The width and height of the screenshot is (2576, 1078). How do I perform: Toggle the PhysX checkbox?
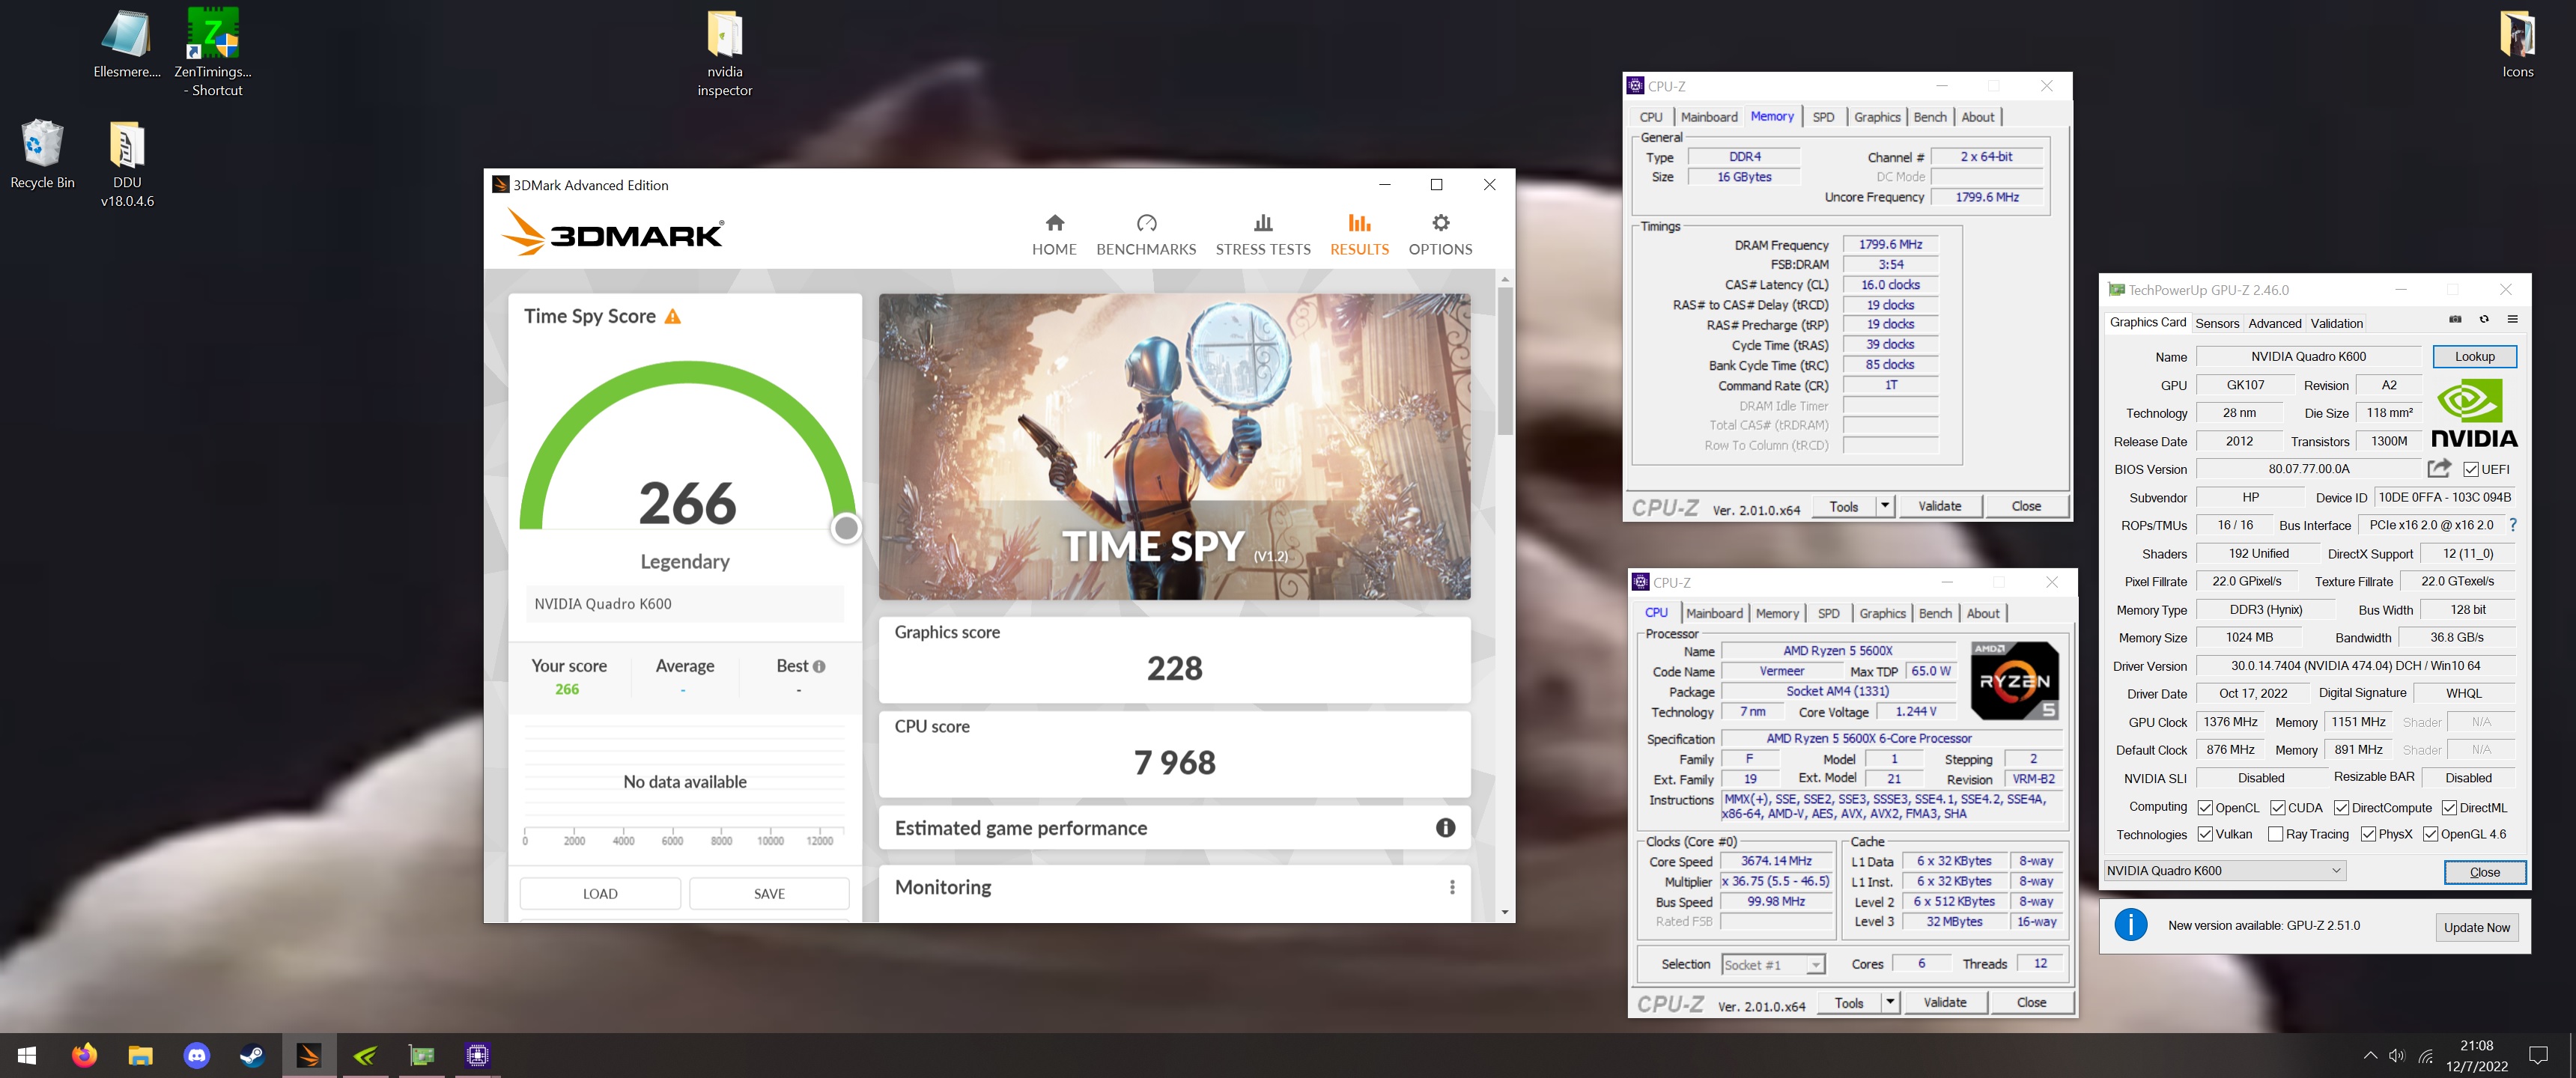tap(2368, 834)
